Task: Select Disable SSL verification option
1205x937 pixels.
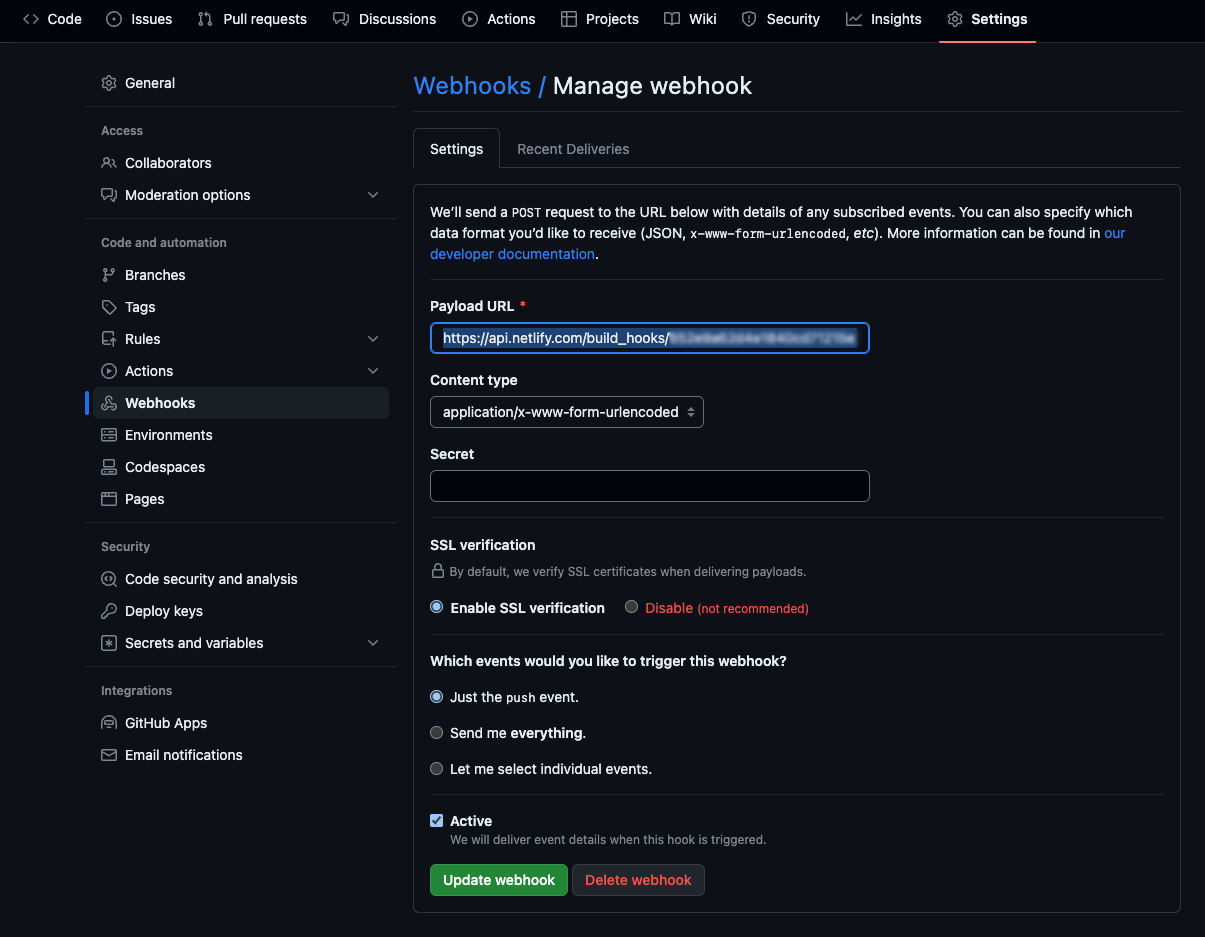Action: click(x=631, y=607)
